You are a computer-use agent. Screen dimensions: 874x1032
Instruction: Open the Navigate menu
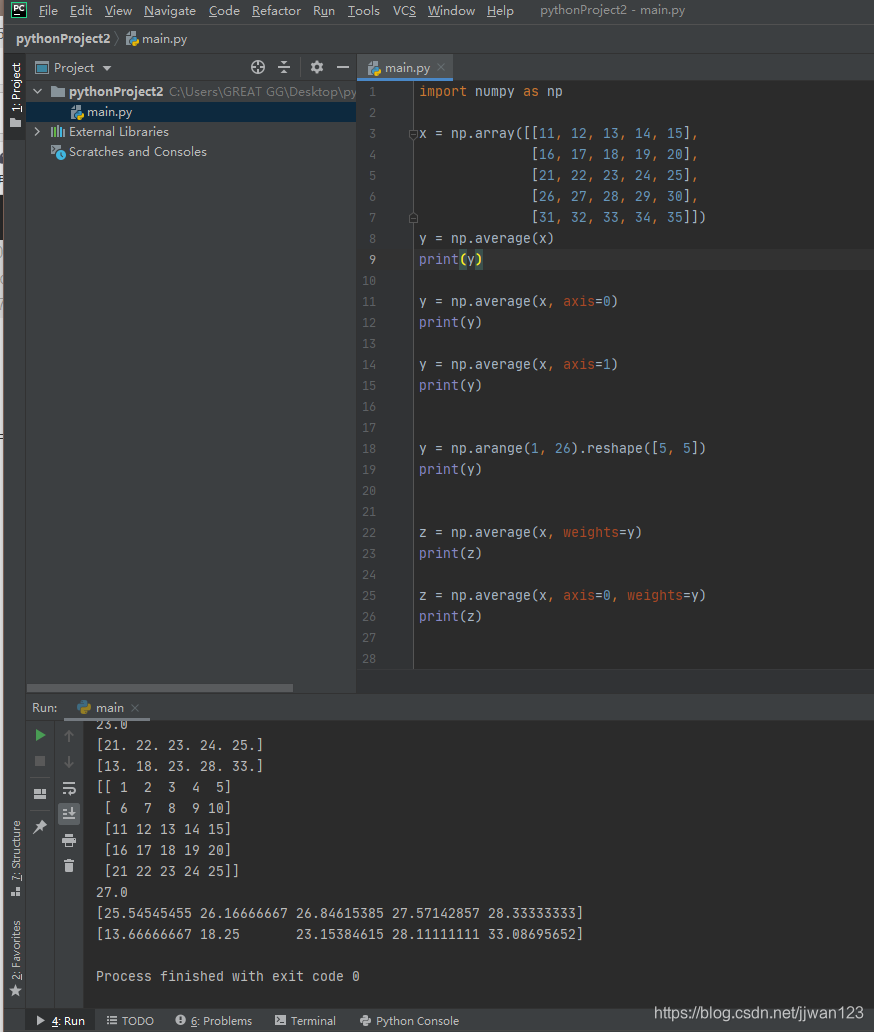coord(170,11)
